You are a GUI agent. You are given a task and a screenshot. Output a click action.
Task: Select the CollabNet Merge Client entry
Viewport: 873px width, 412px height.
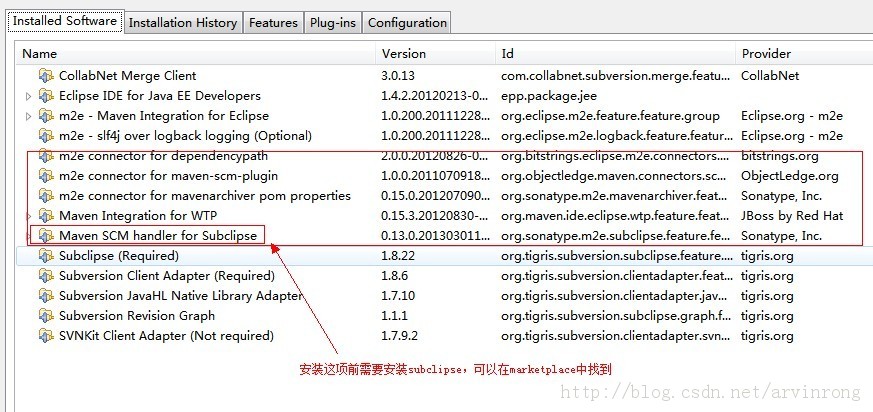click(x=127, y=76)
